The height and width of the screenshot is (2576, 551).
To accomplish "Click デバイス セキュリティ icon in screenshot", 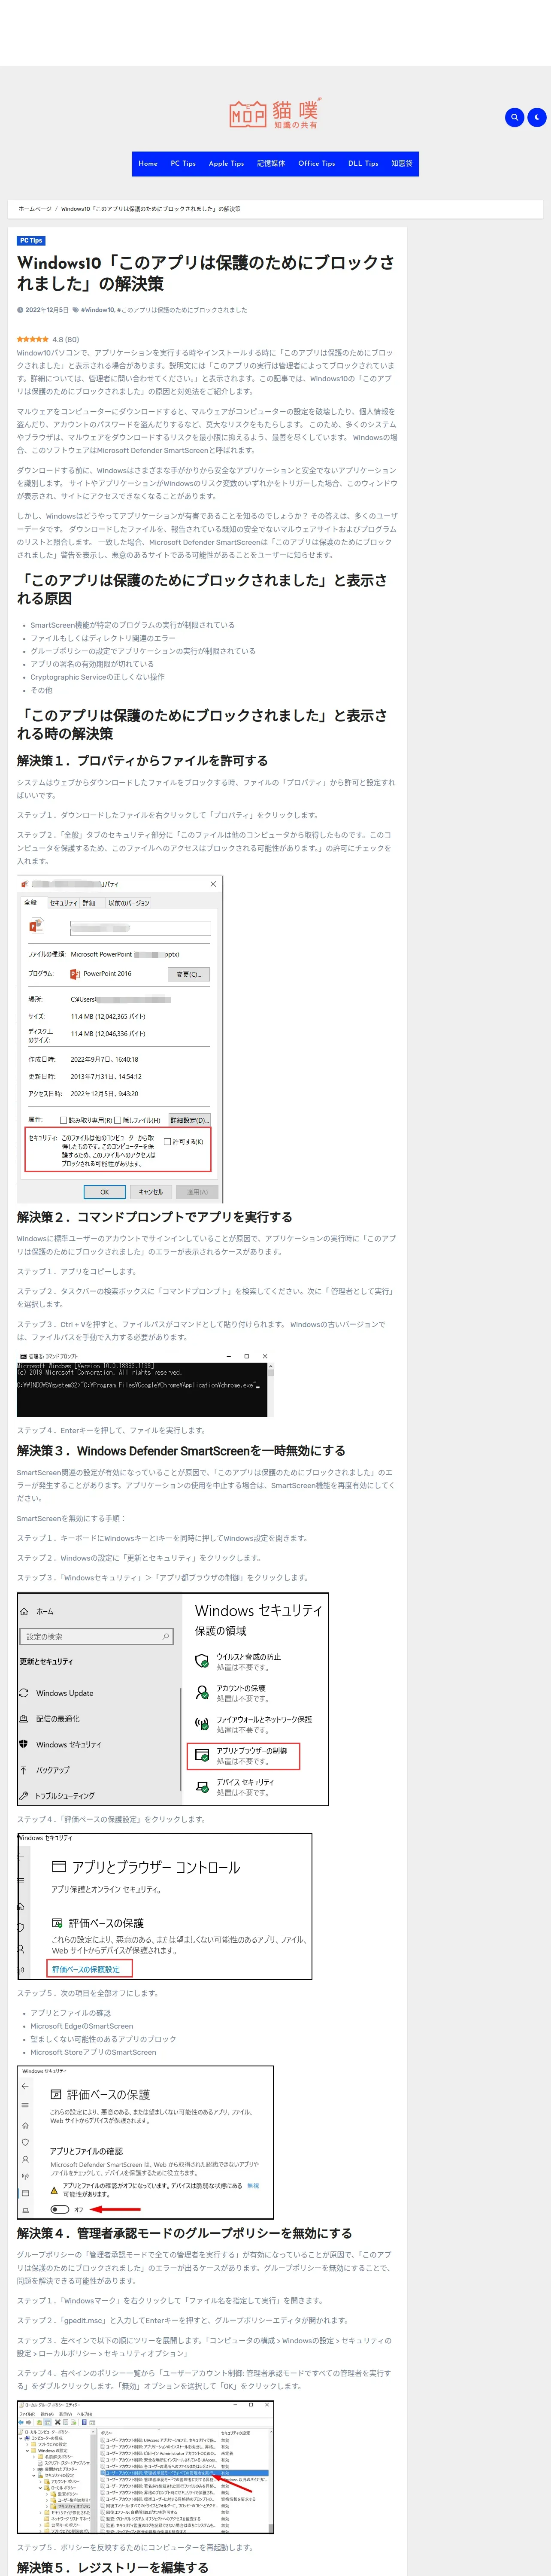I will [x=202, y=1786].
